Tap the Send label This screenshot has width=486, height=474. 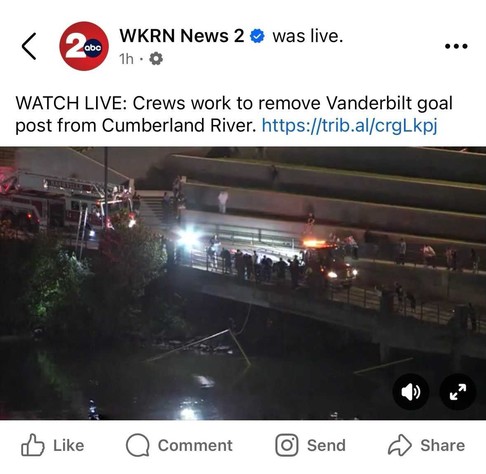pyautogui.click(x=326, y=445)
